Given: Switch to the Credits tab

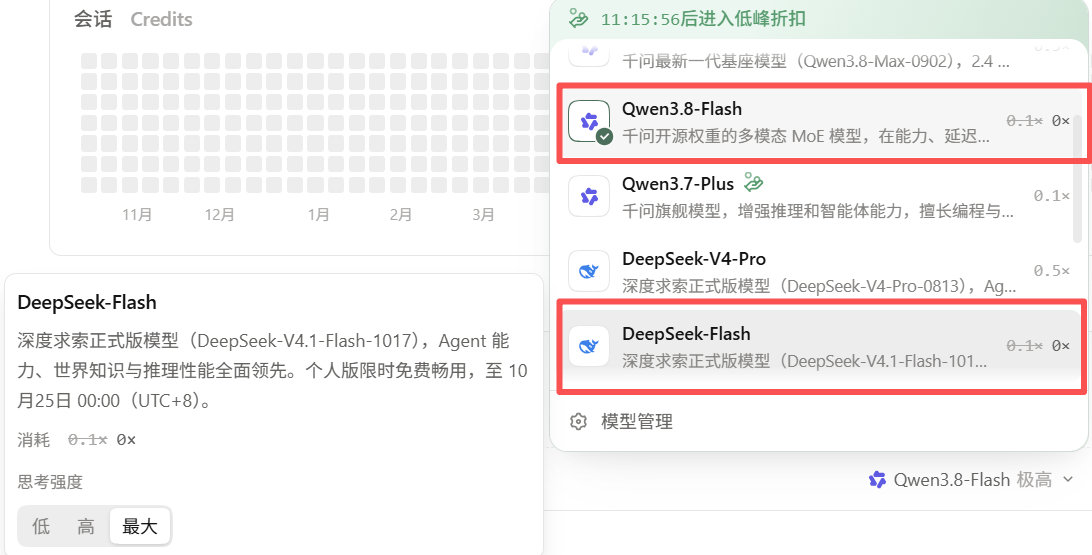Looking at the screenshot, I should click(162, 19).
